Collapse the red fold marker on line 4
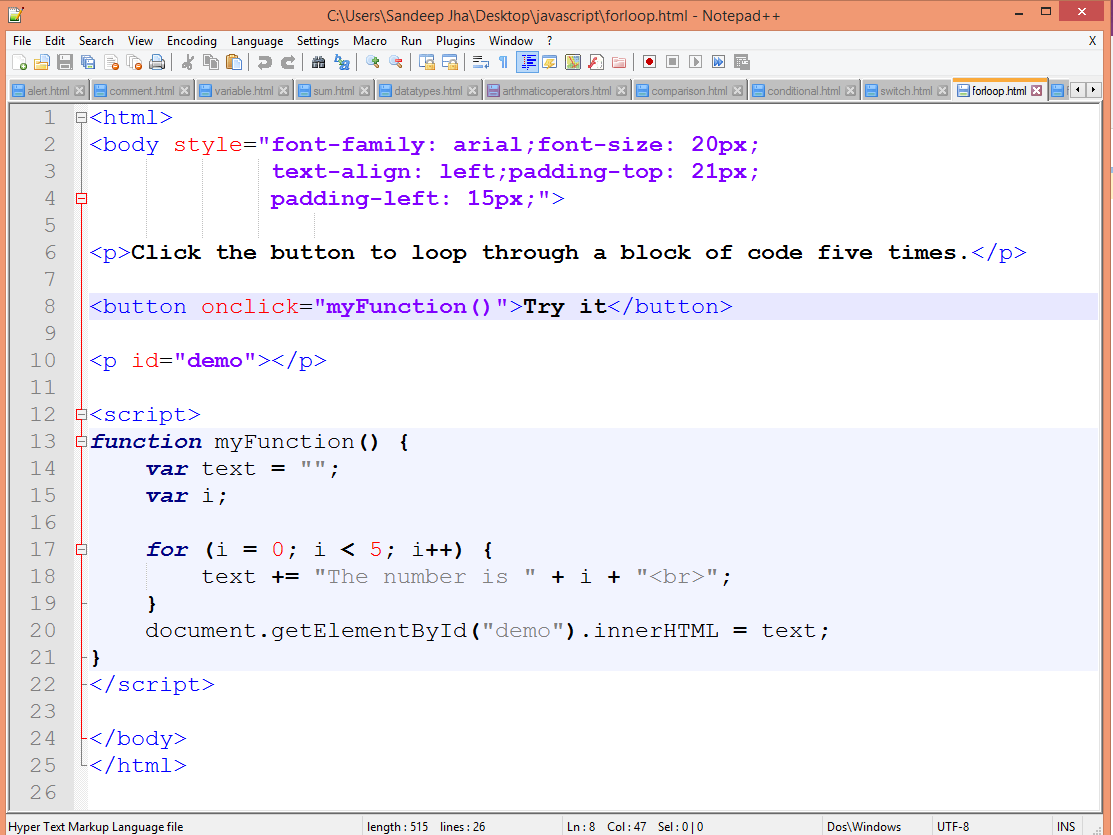Viewport: 1113px width, 835px height. pyautogui.click(x=81, y=199)
